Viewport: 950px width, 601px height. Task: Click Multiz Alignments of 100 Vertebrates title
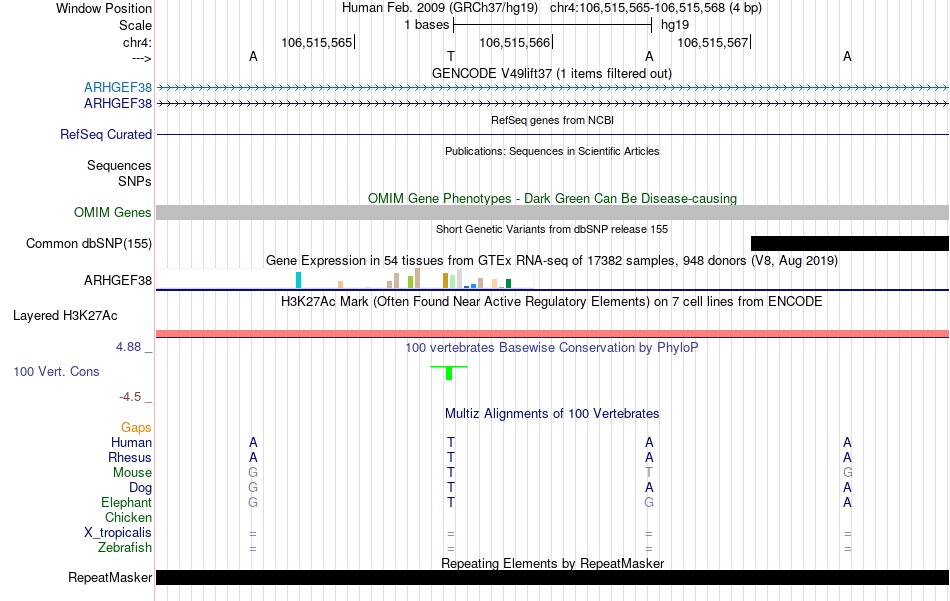(x=552, y=414)
